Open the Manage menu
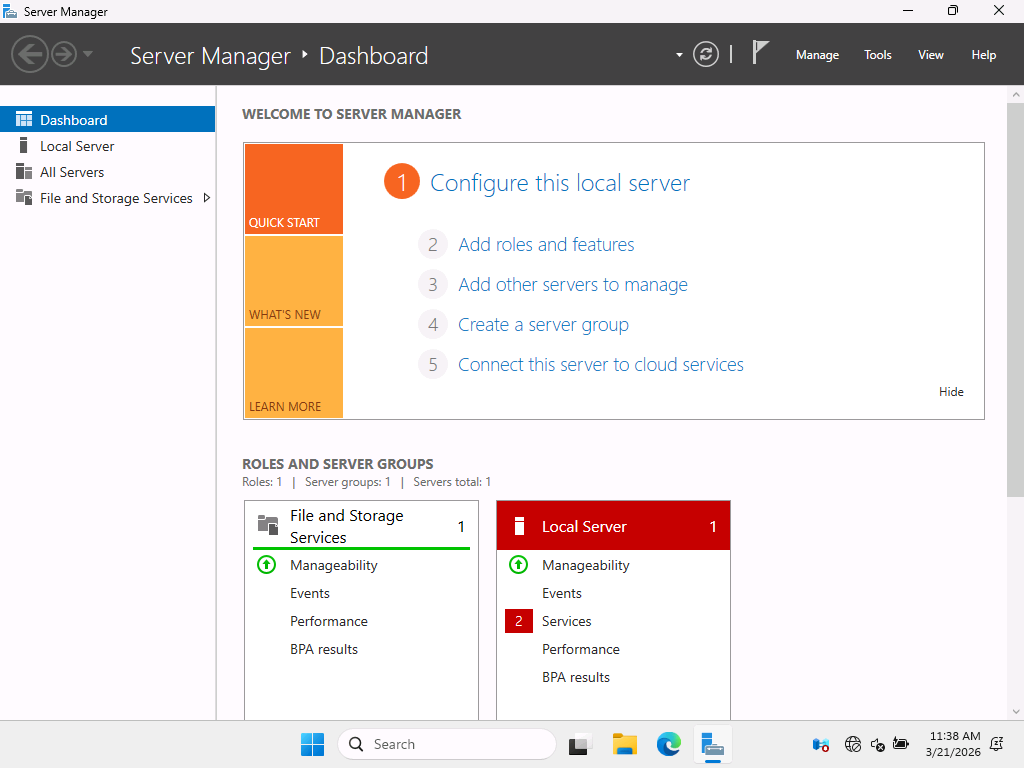 (x=817, y=55)
